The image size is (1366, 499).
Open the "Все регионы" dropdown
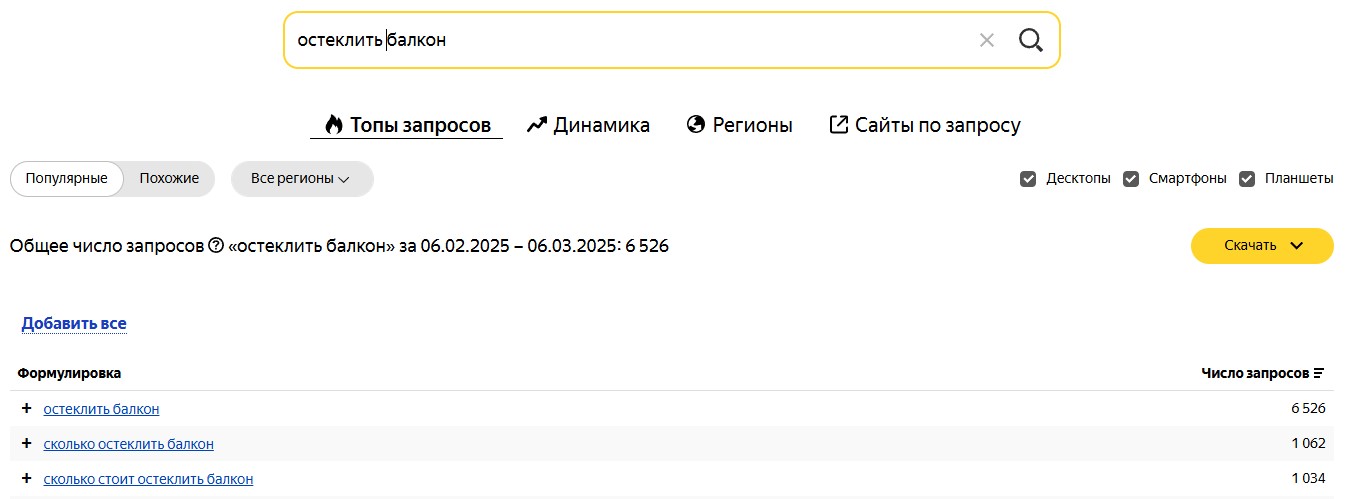point(301,179)
